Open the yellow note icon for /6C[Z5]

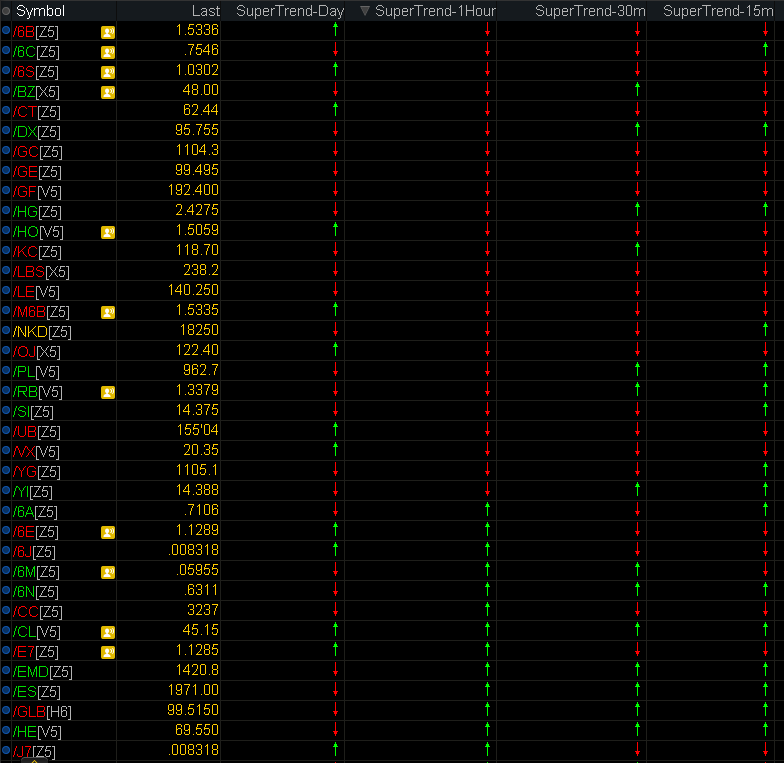[108, 52]
